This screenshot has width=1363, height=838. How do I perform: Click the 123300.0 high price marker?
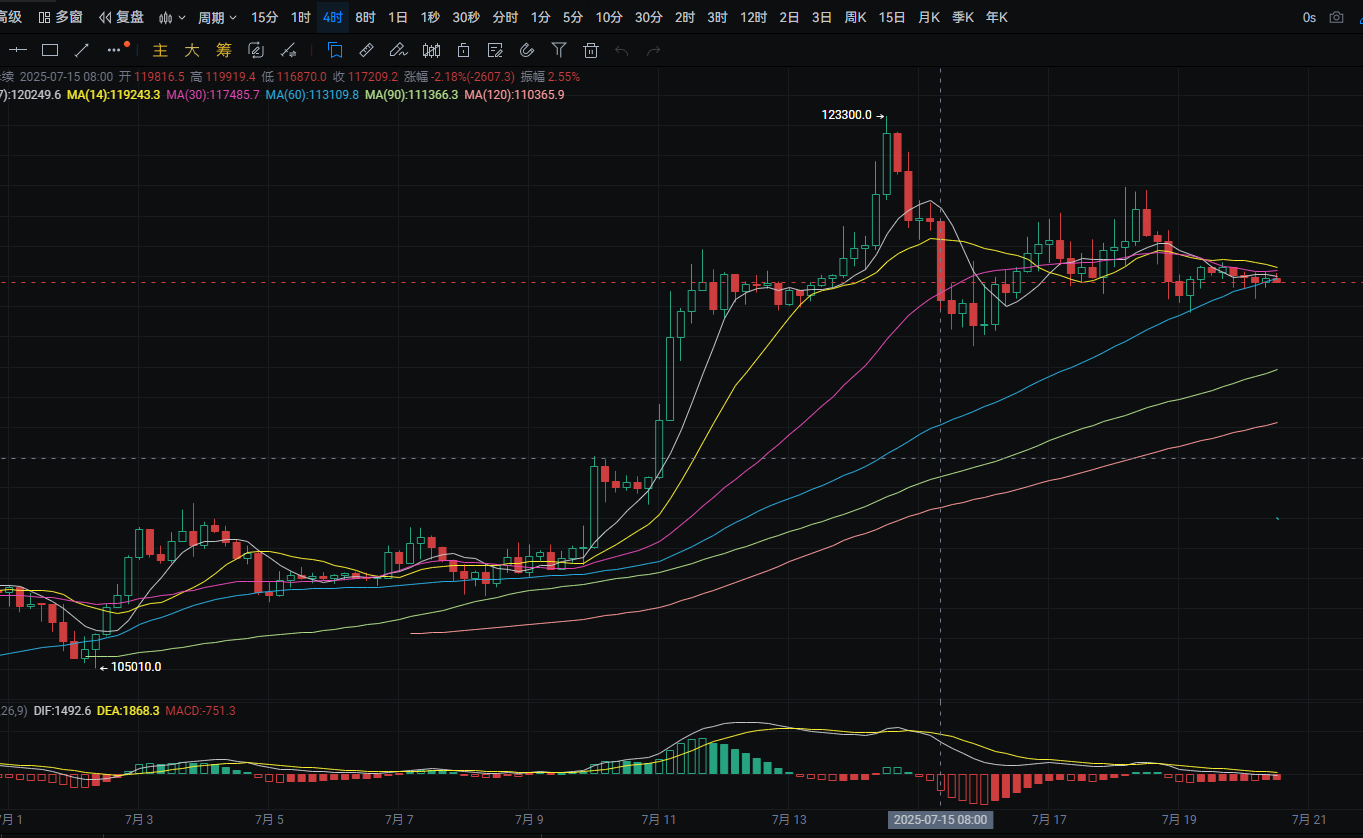coord(846,115)
